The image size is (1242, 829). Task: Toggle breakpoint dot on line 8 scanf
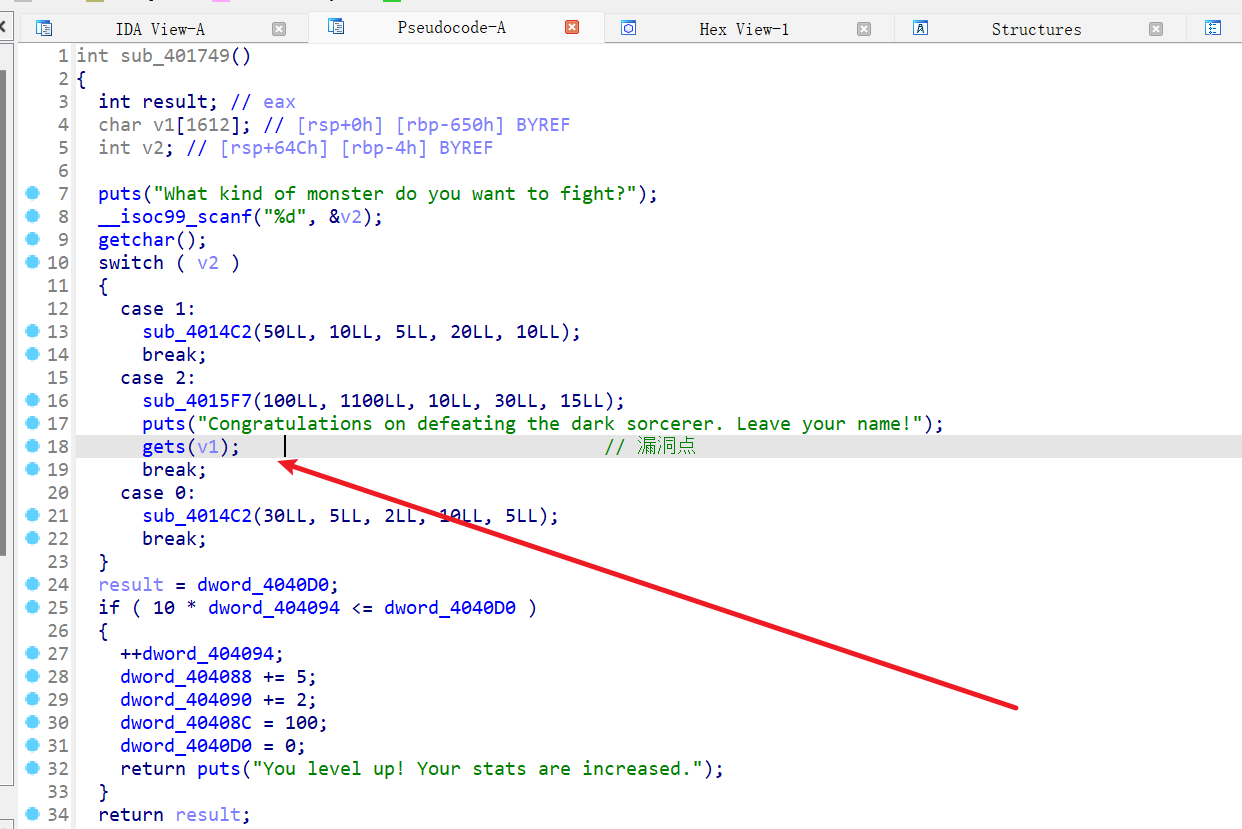33,216
